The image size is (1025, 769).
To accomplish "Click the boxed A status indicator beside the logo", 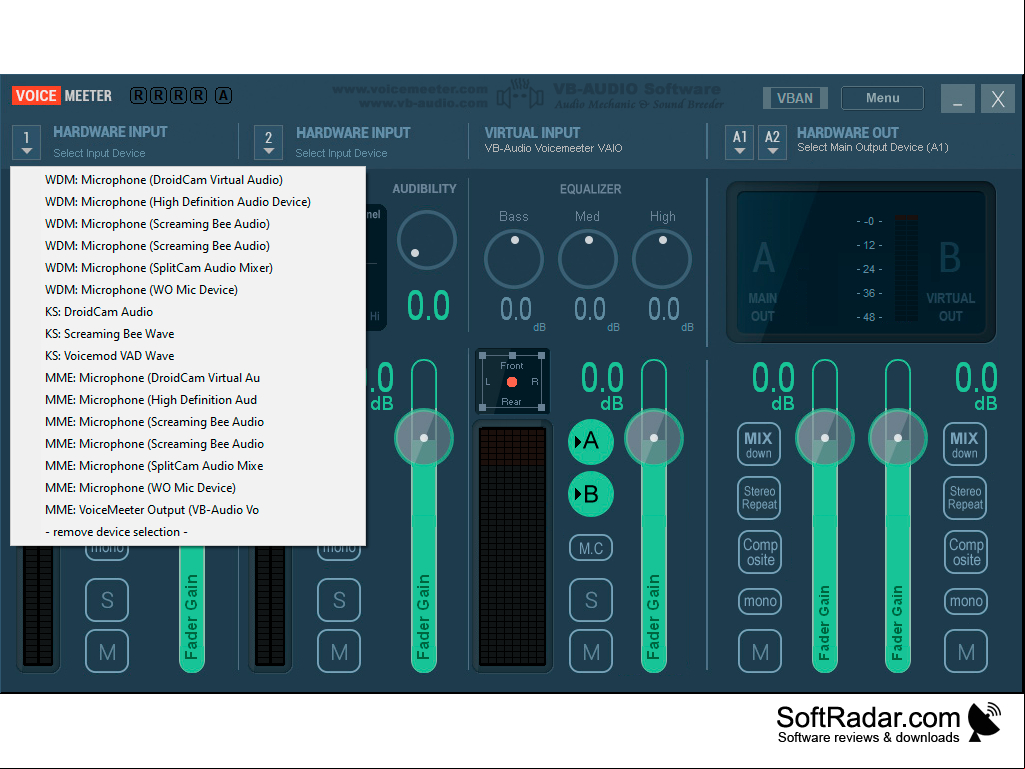I will pyautogui.click(x=223, y=95).
